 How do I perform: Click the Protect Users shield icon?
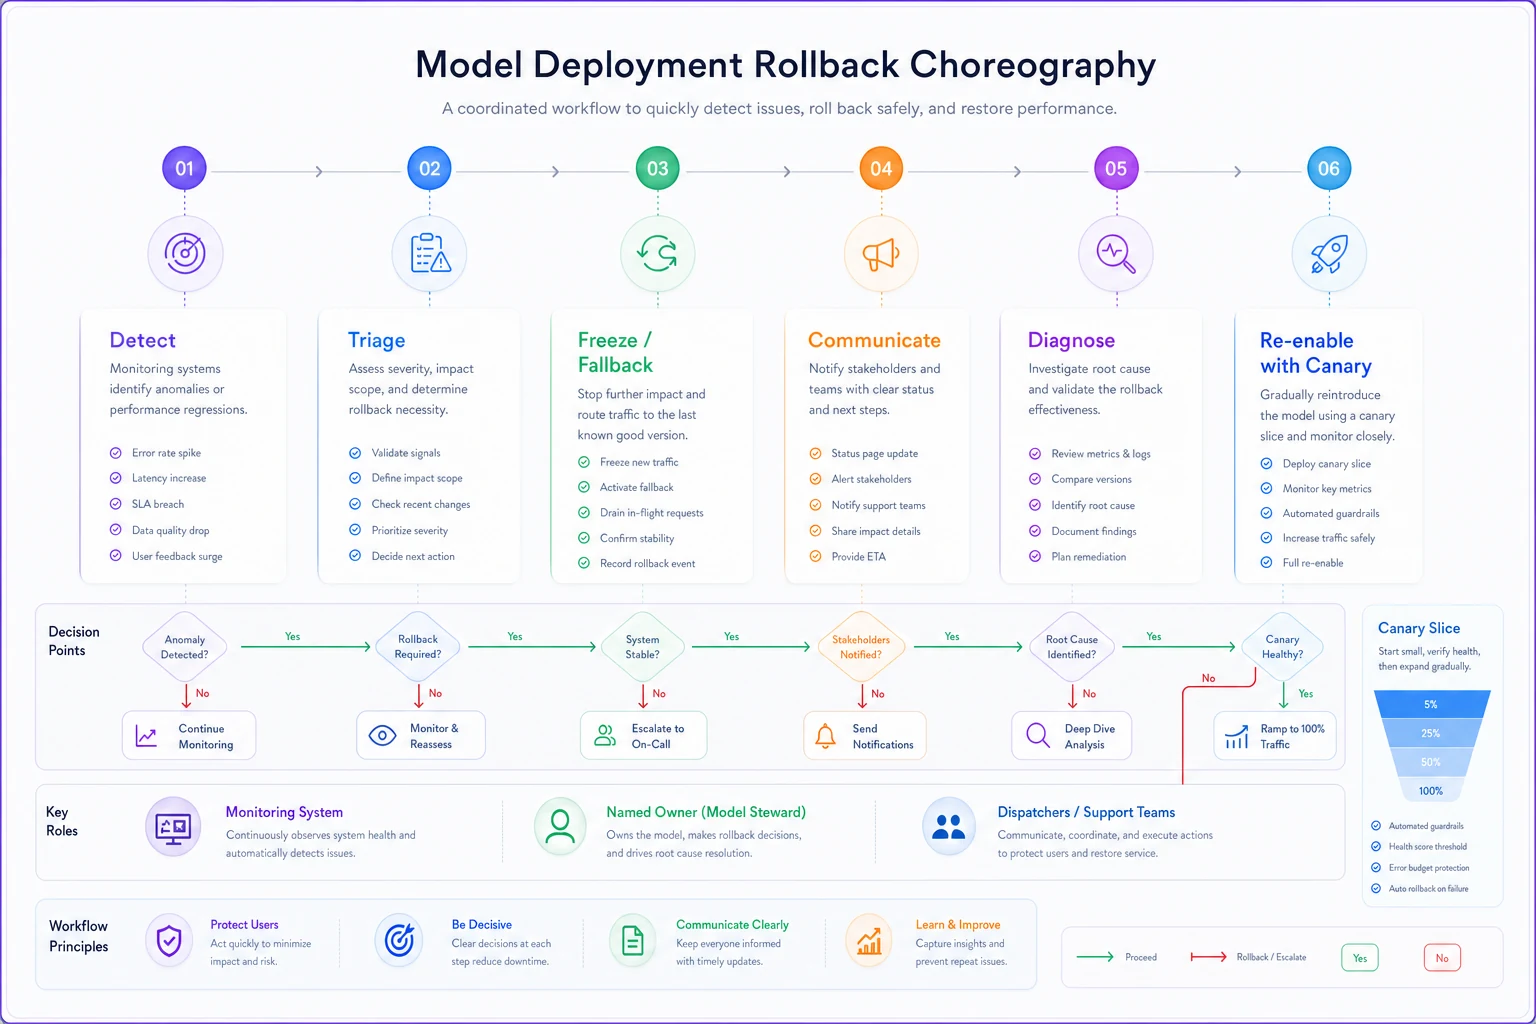coord(169,941)
